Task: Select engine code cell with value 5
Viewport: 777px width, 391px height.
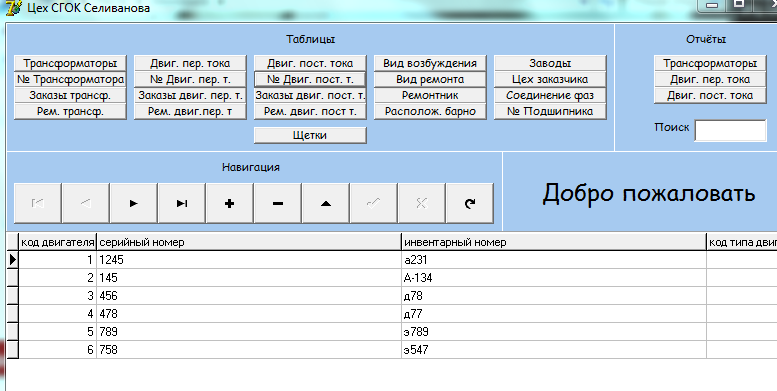Action: tap(57, 332)
